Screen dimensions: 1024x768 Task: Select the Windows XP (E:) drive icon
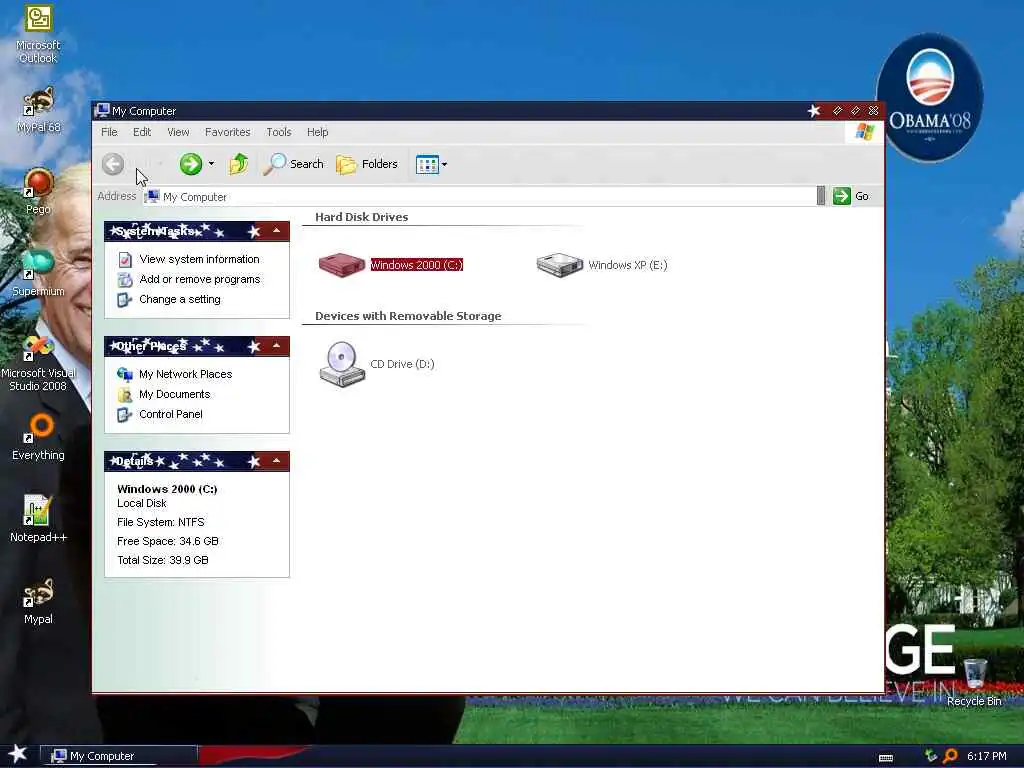[560, 264]
